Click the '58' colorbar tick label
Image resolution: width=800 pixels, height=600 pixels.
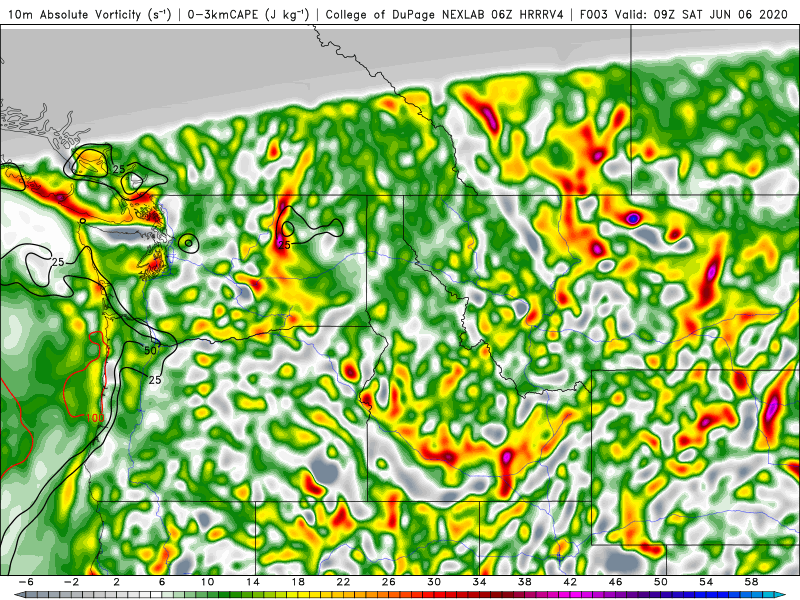coord(752,582)
